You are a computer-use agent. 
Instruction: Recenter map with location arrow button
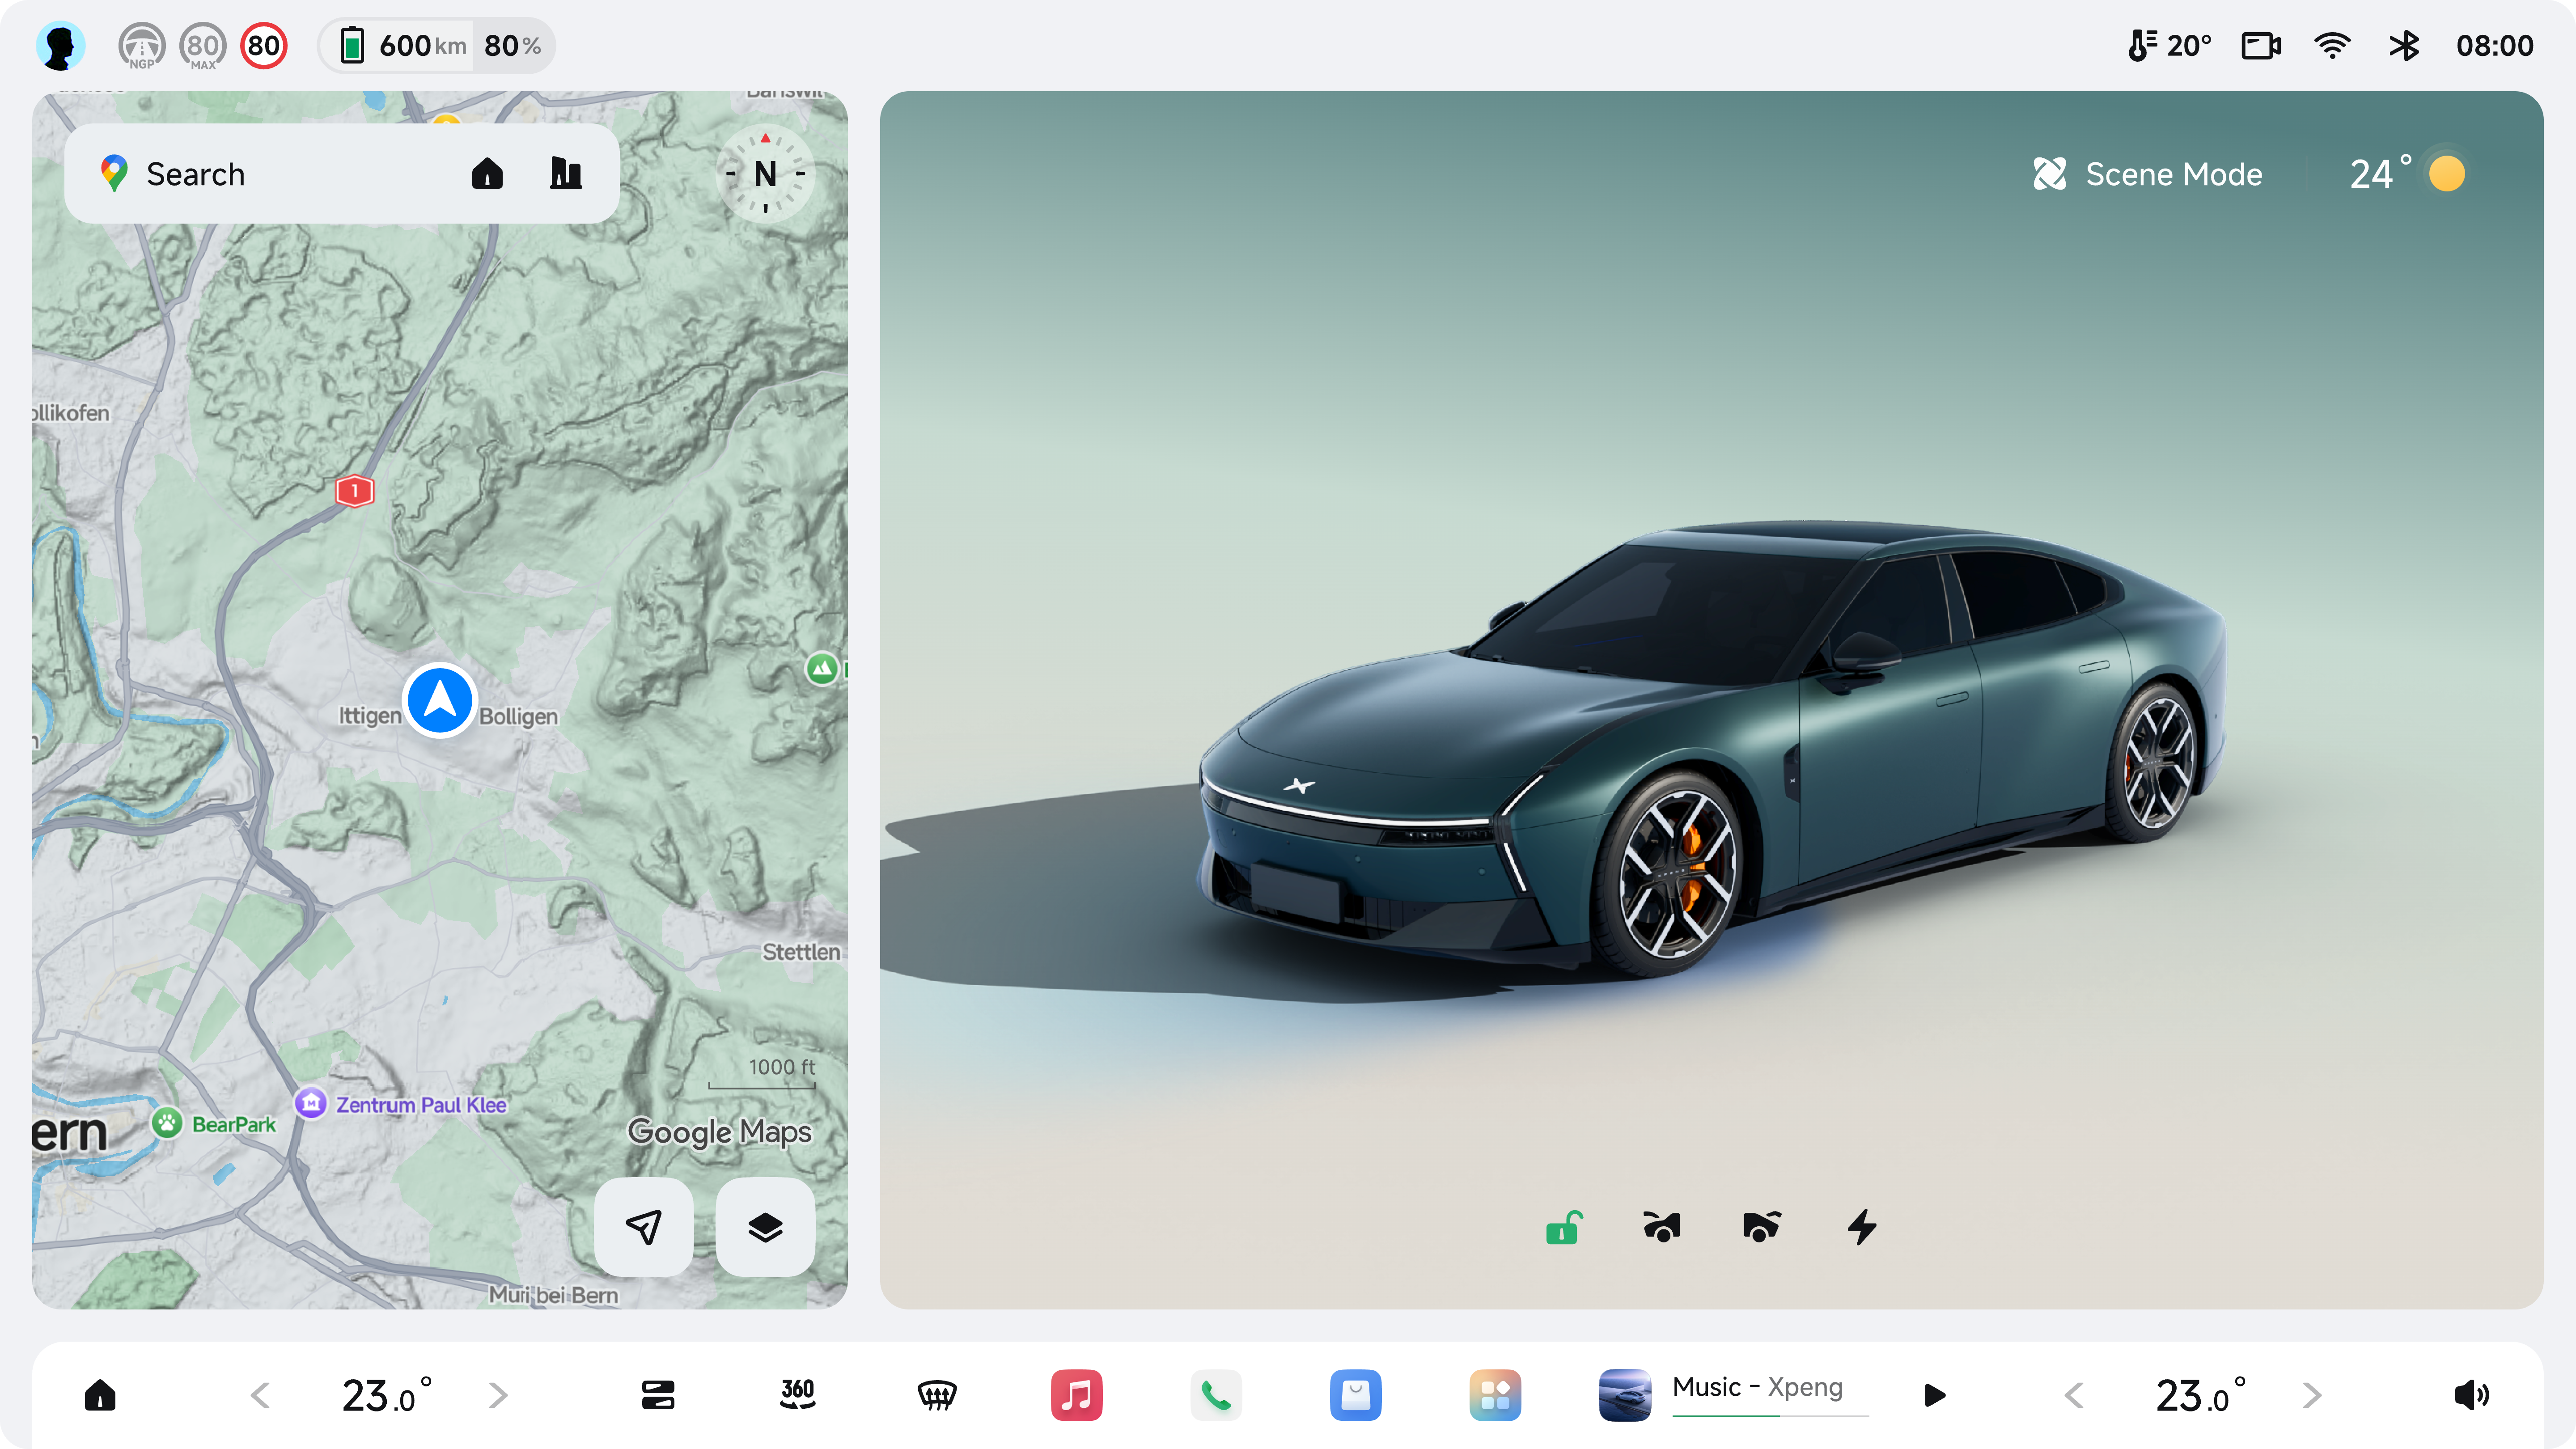click(644, 1227)
